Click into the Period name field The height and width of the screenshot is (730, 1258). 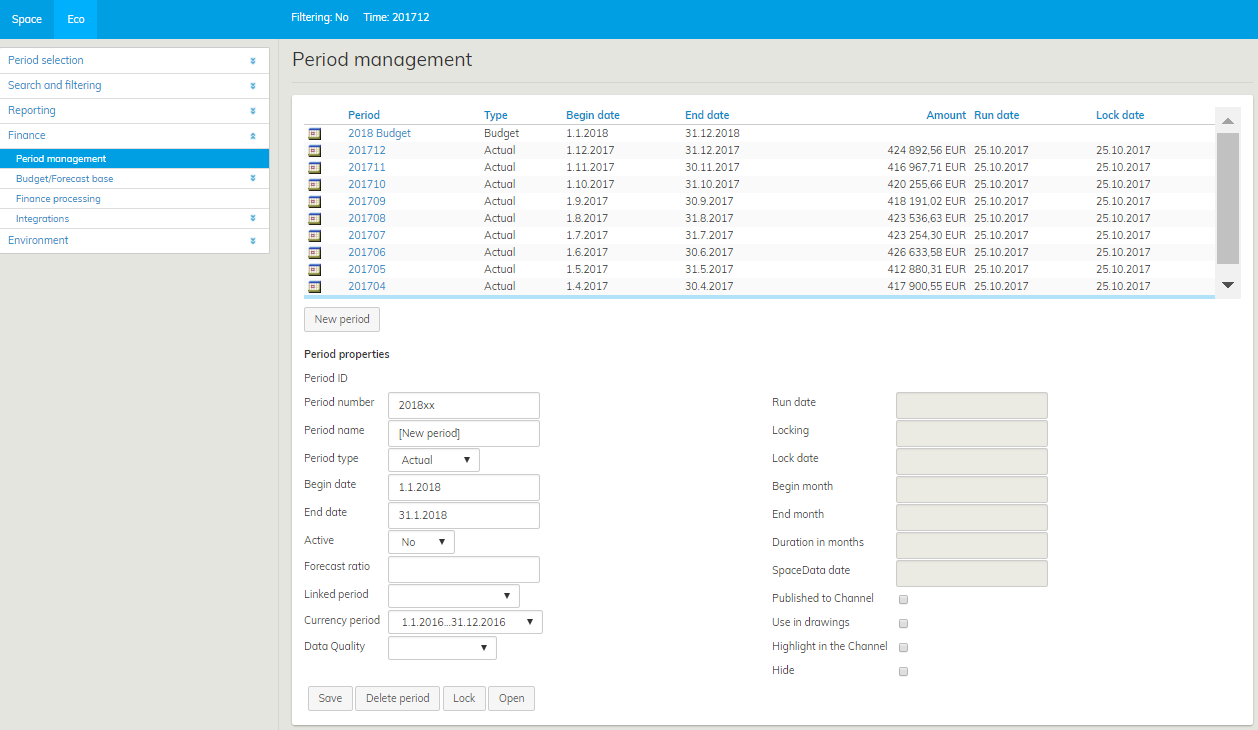click(463, 433)
